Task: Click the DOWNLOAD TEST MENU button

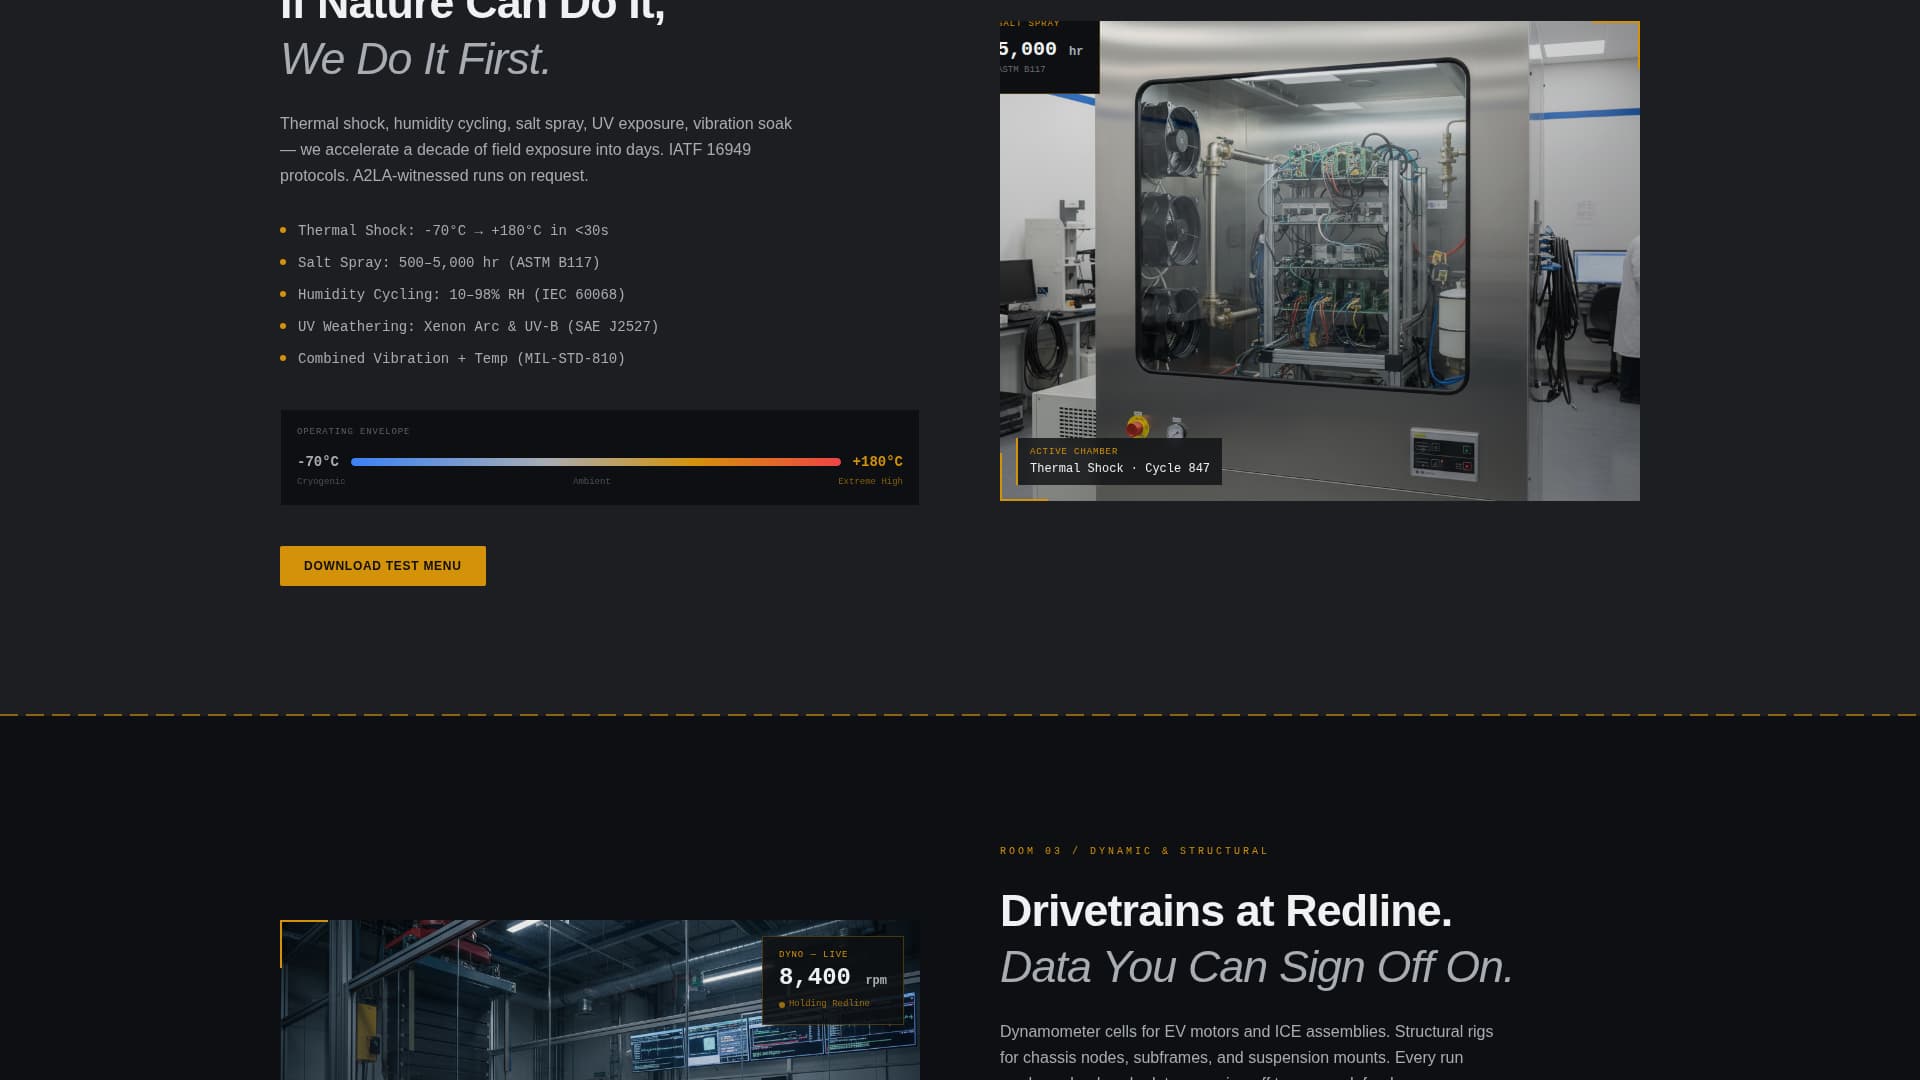Action: point(382,565)
